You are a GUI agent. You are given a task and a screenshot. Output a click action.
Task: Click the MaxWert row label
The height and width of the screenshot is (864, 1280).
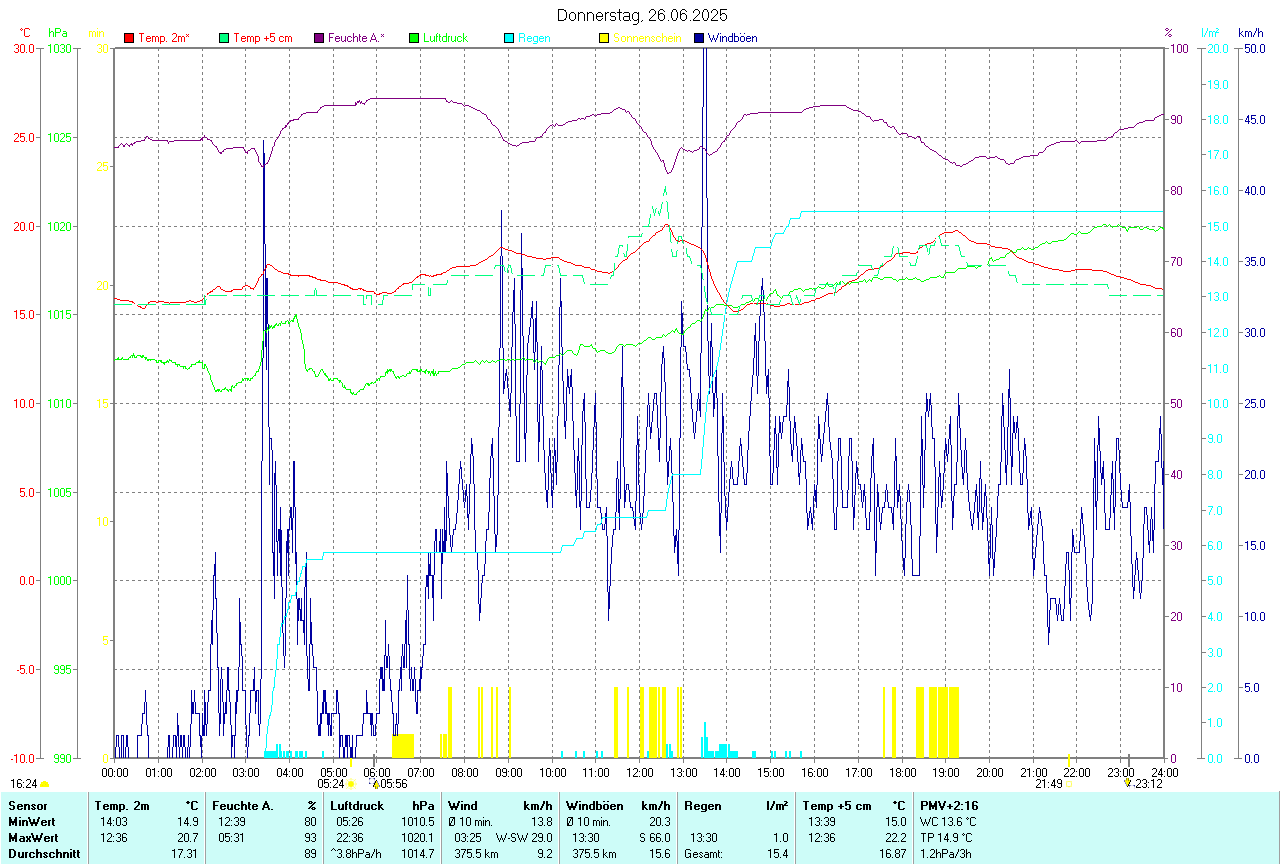coord(31,837)
